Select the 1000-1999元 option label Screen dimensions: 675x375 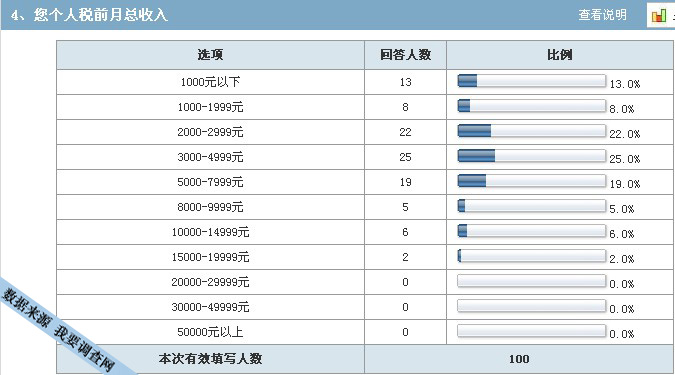point(211,107)
